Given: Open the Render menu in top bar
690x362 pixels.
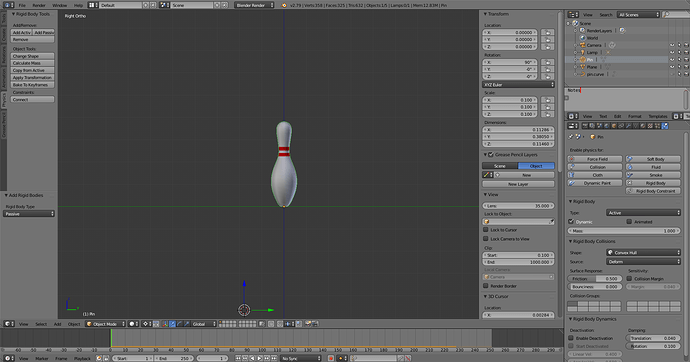Looking at the screenshot, I should tap(39, 5).
